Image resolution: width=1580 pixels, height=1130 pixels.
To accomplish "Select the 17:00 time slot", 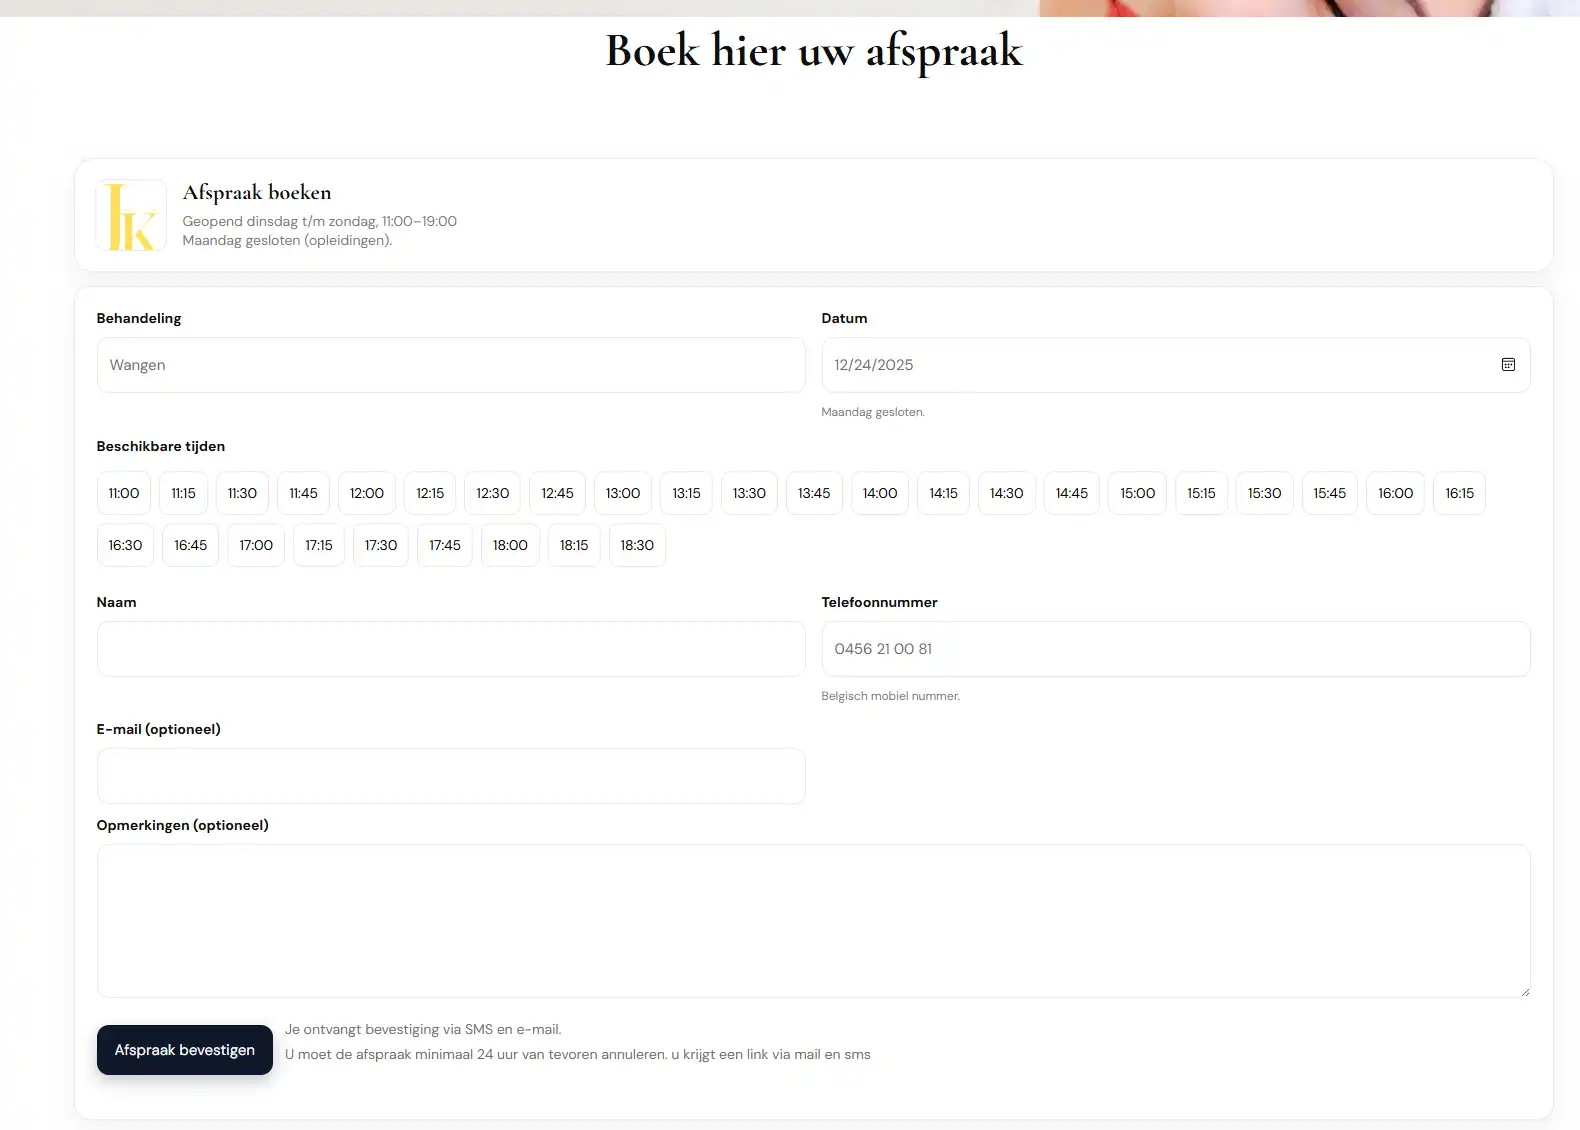I will pos(256,545).
